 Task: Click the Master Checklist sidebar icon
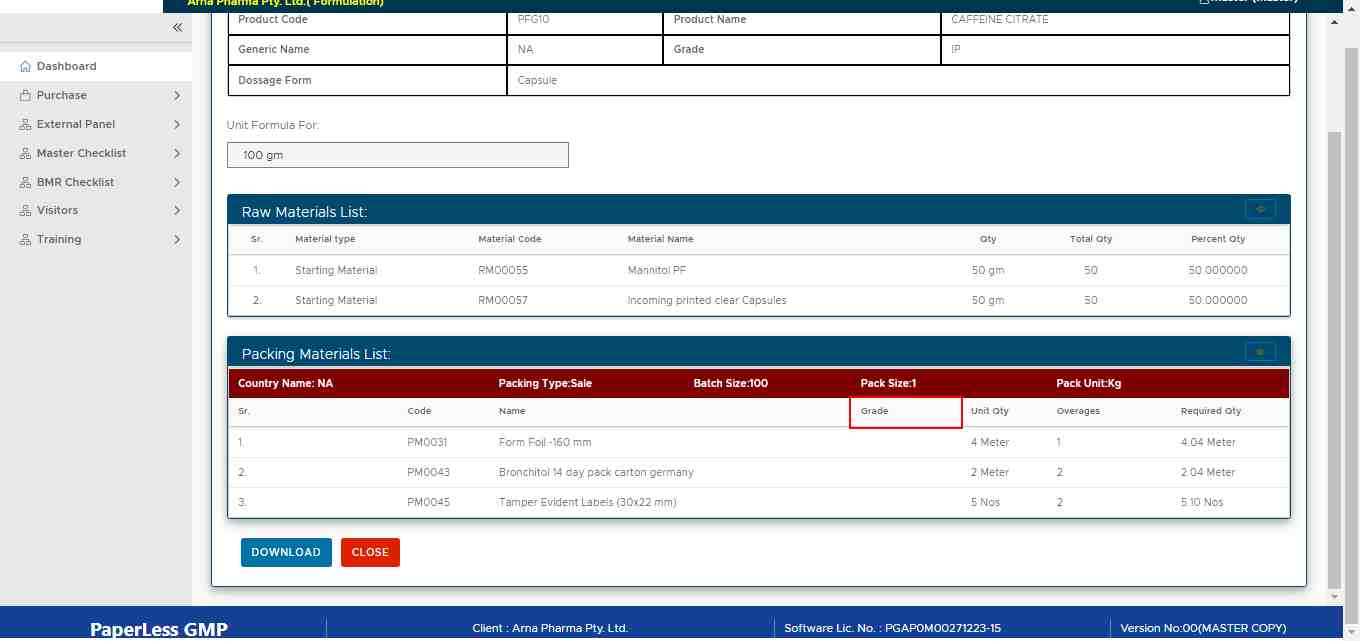point(26,154)
